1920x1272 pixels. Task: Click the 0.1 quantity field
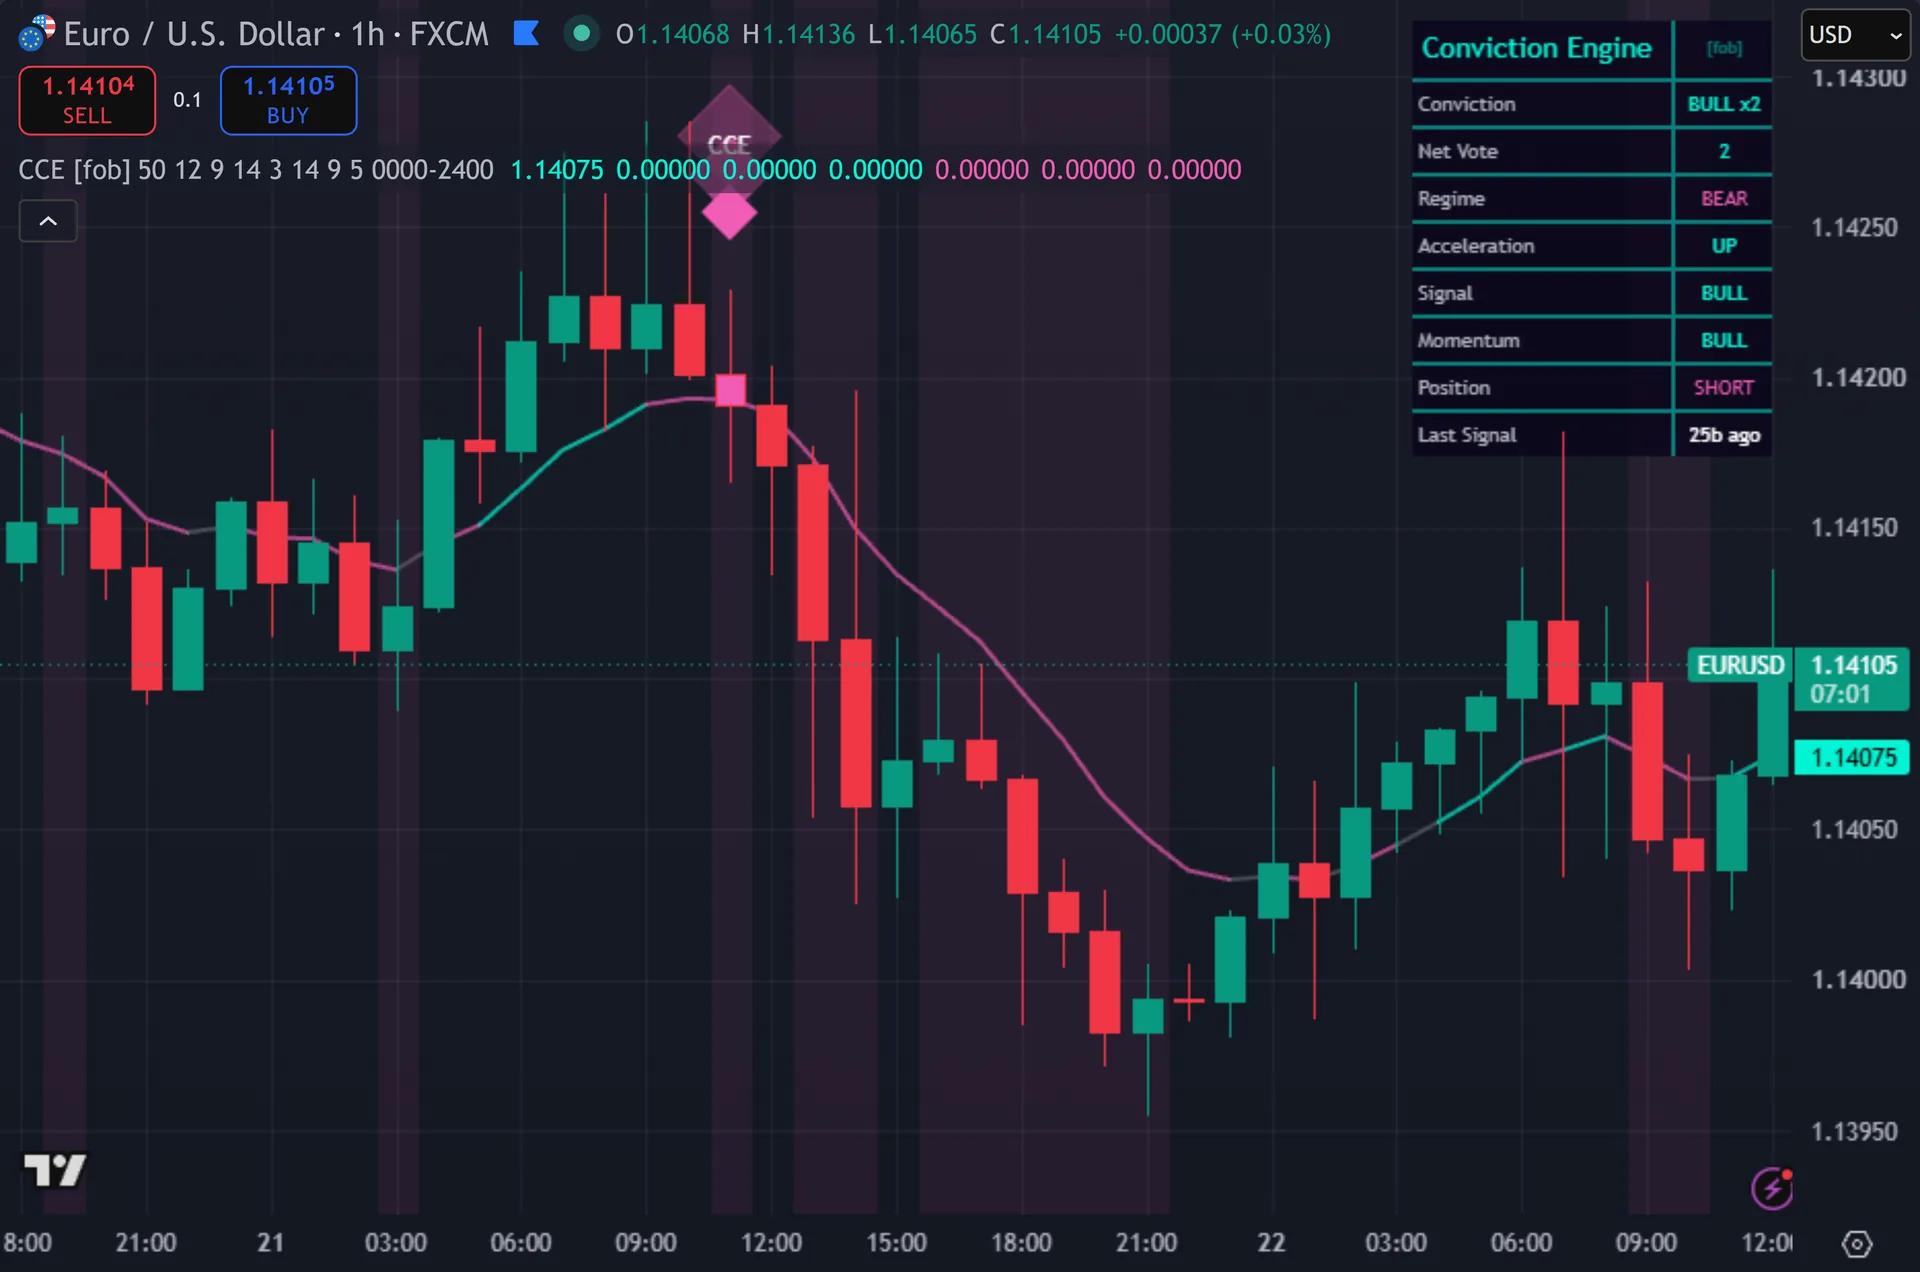(187, 100)
